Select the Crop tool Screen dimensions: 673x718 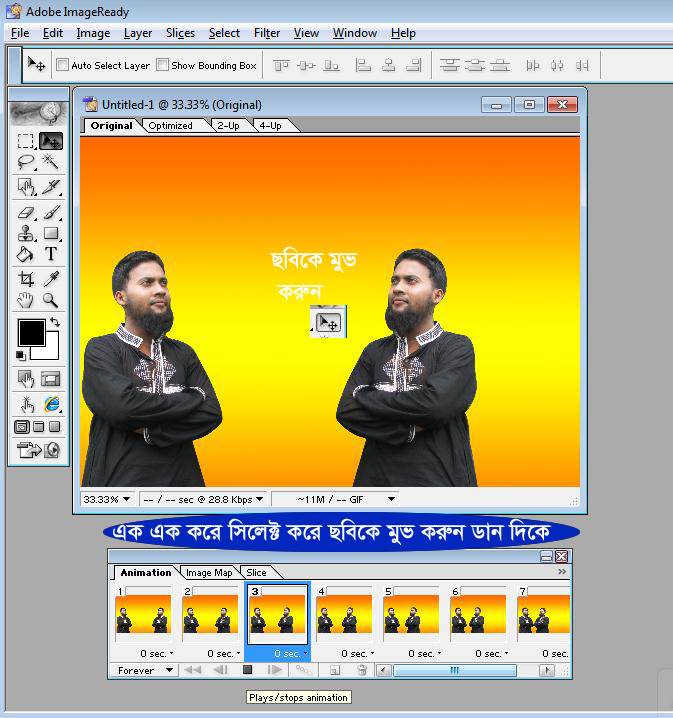click(x=26, y=278)
